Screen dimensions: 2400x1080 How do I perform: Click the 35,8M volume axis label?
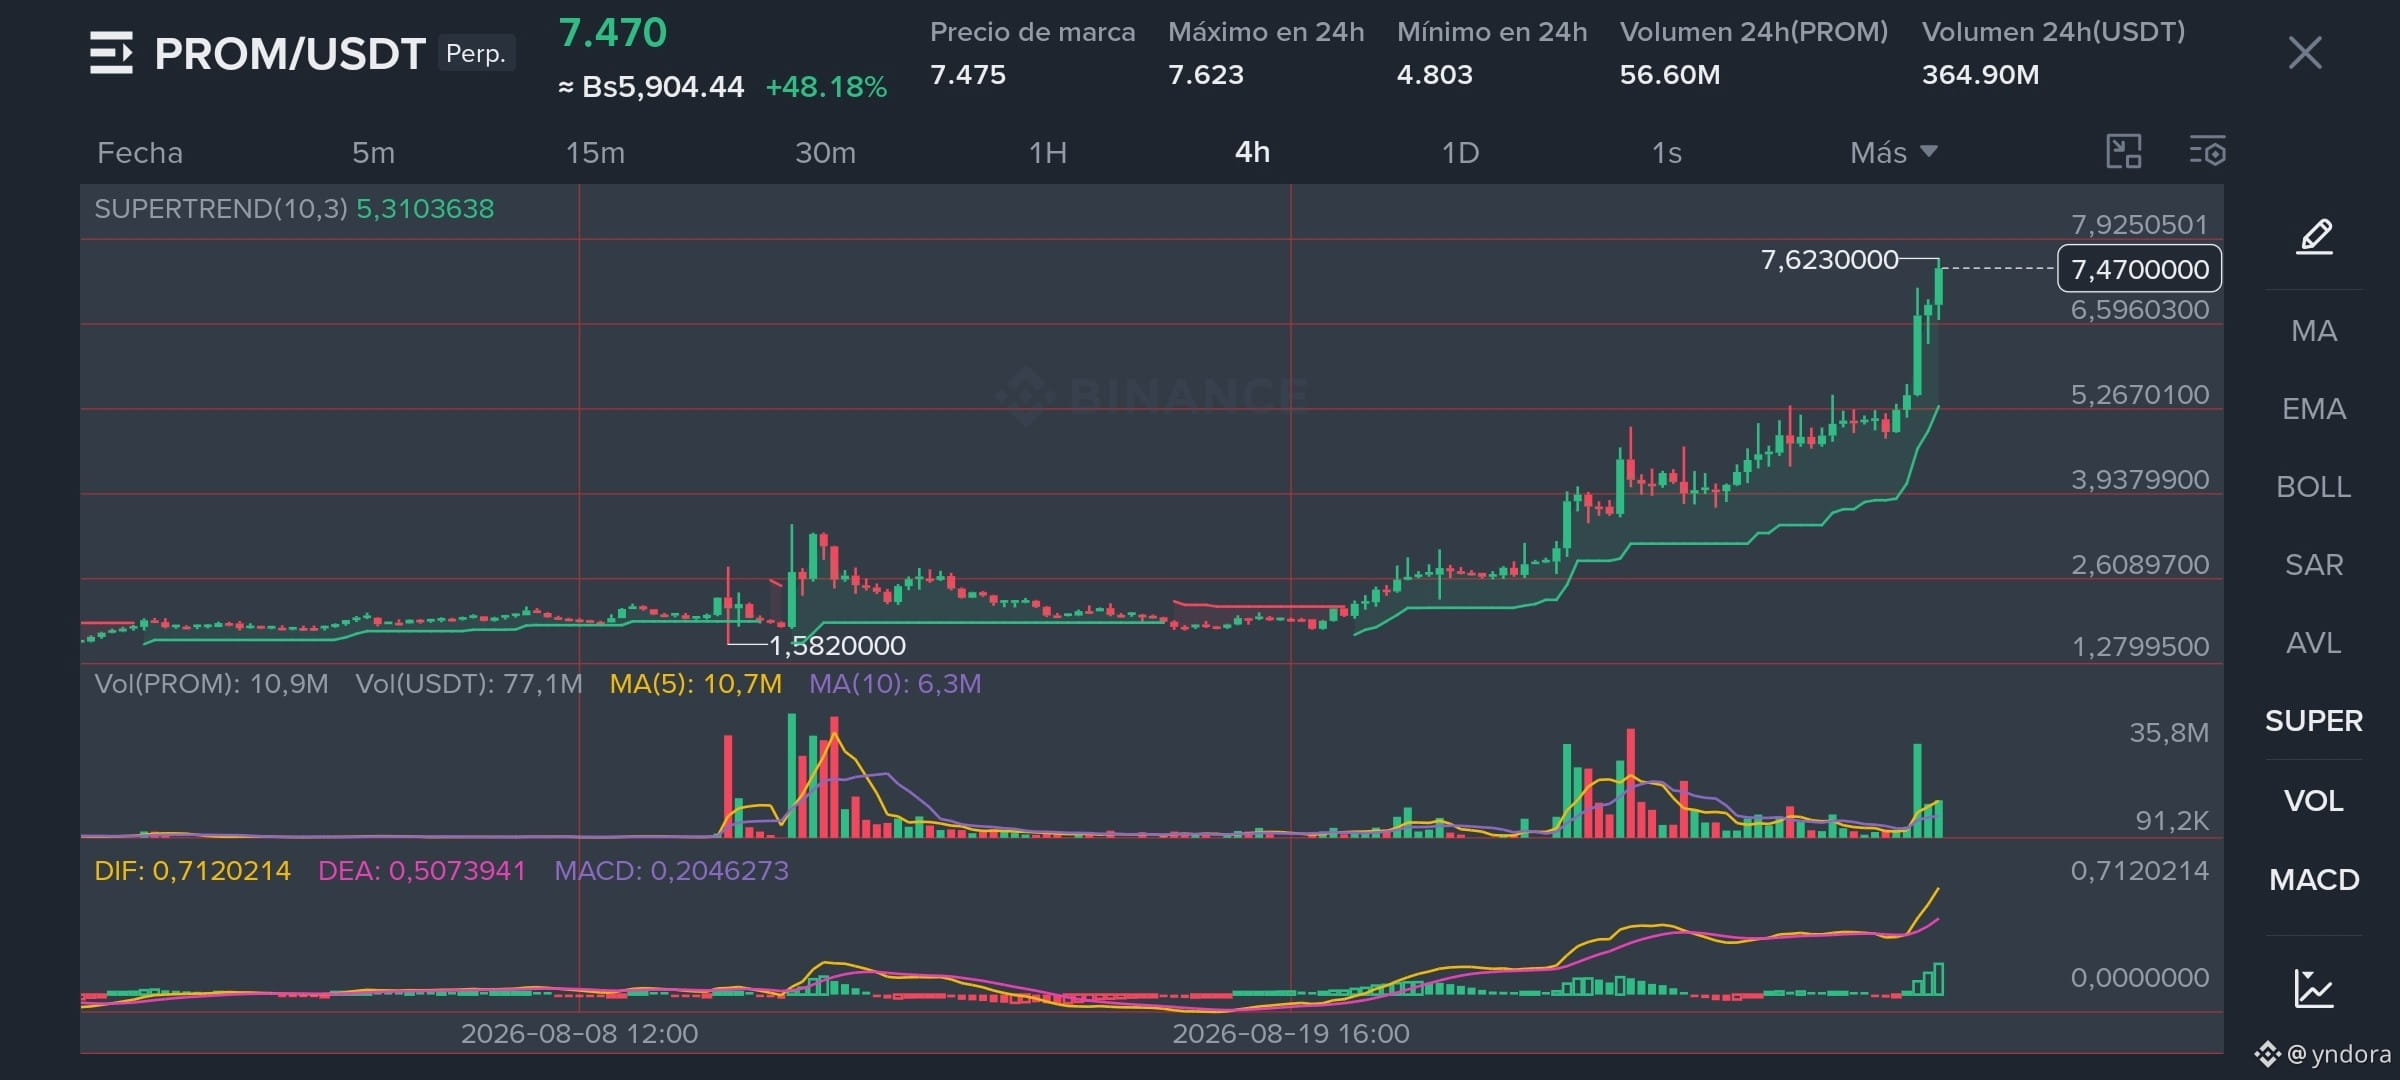(2169, 733)
